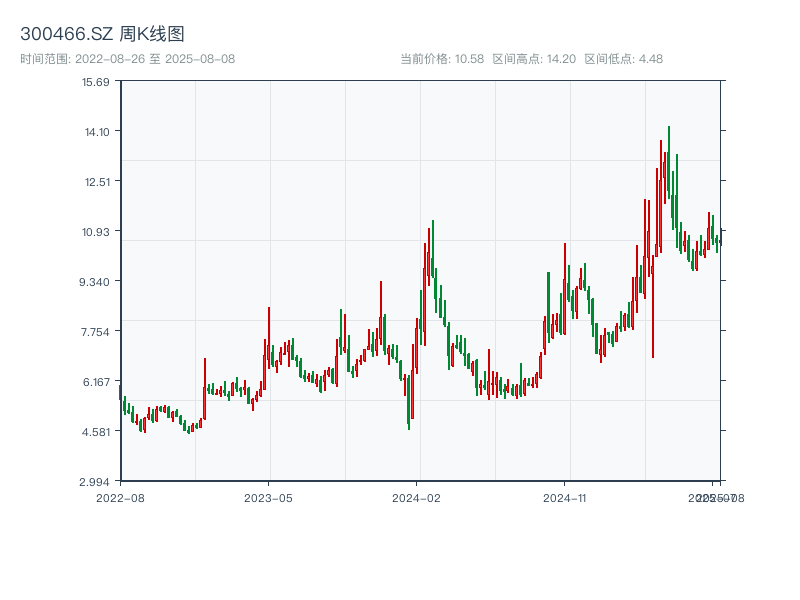Click the 300466.SZ 周K线图 chart title
This screenshot has width=800, height=600.
point(102,34)
